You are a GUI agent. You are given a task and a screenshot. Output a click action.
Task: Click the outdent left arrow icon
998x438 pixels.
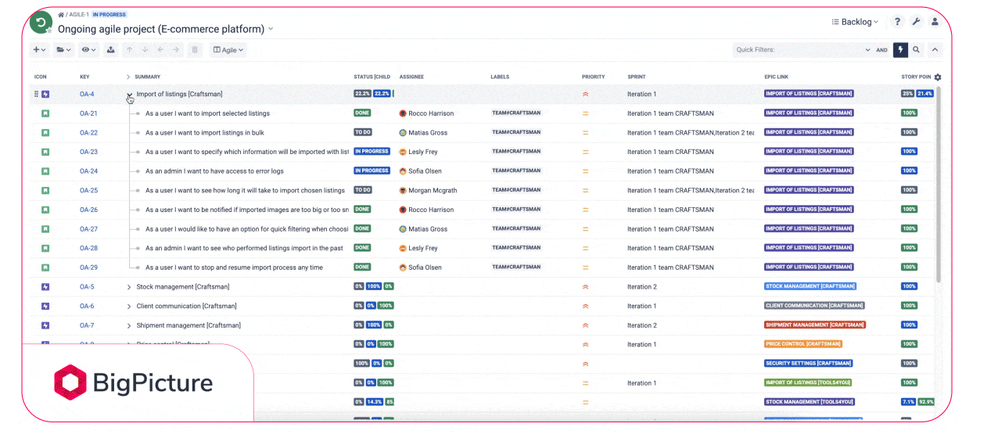pyautogui.click(x=160, y=50)
